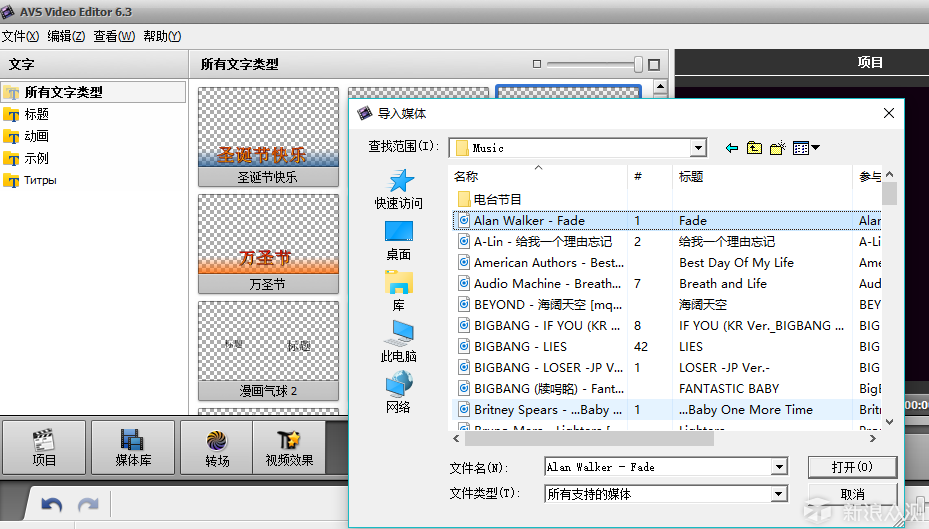Expand the 文件类型 file type dropdown
This screenshot has height=529, width=929.
coord(779,494)
